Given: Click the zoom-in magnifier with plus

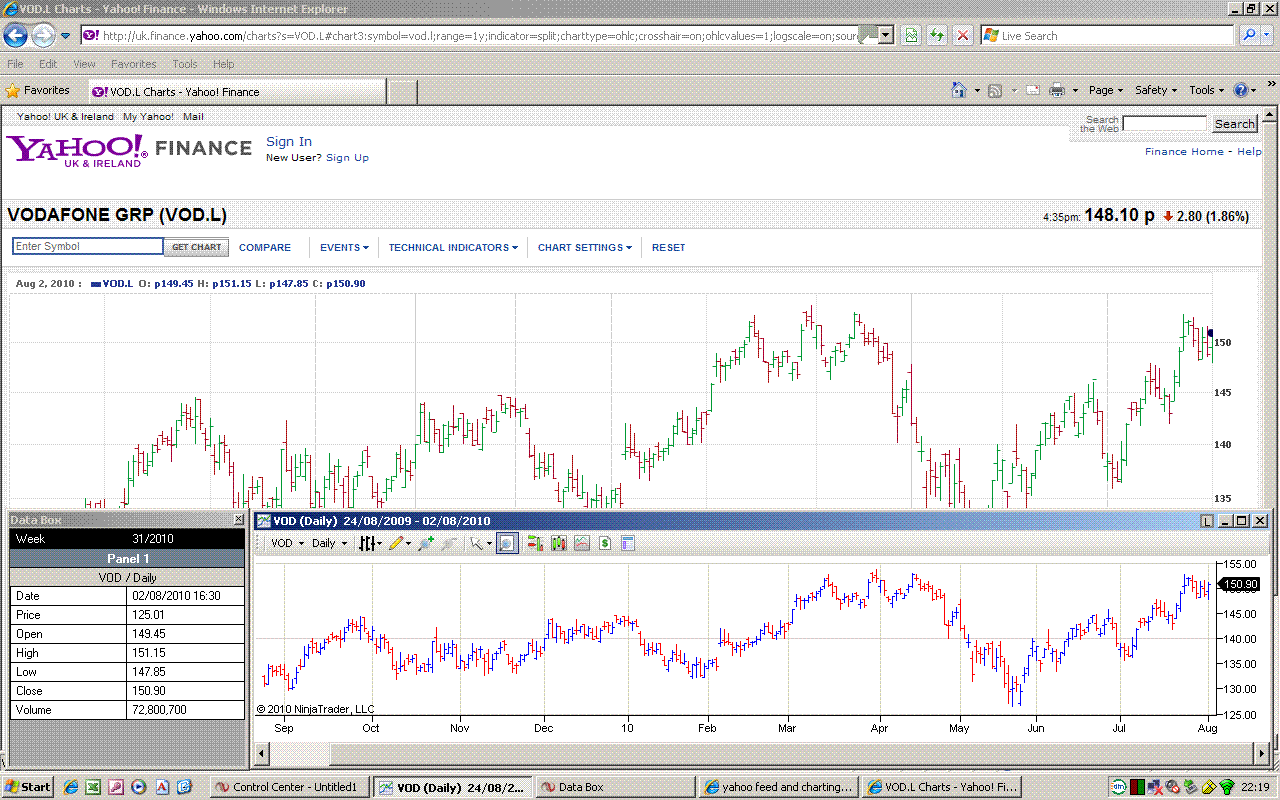Looking at the screenshot, I should coord(426,543).
